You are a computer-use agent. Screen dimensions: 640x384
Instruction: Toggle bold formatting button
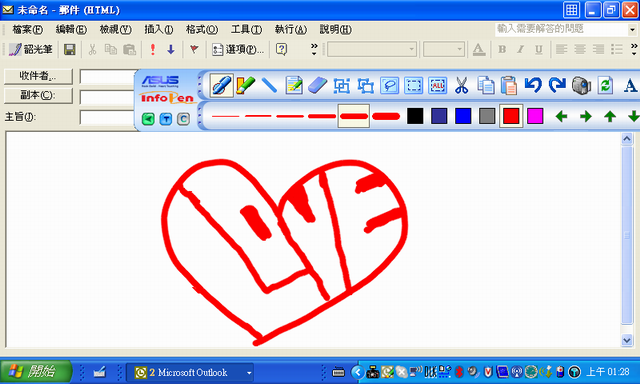click(x=502, y=49)
